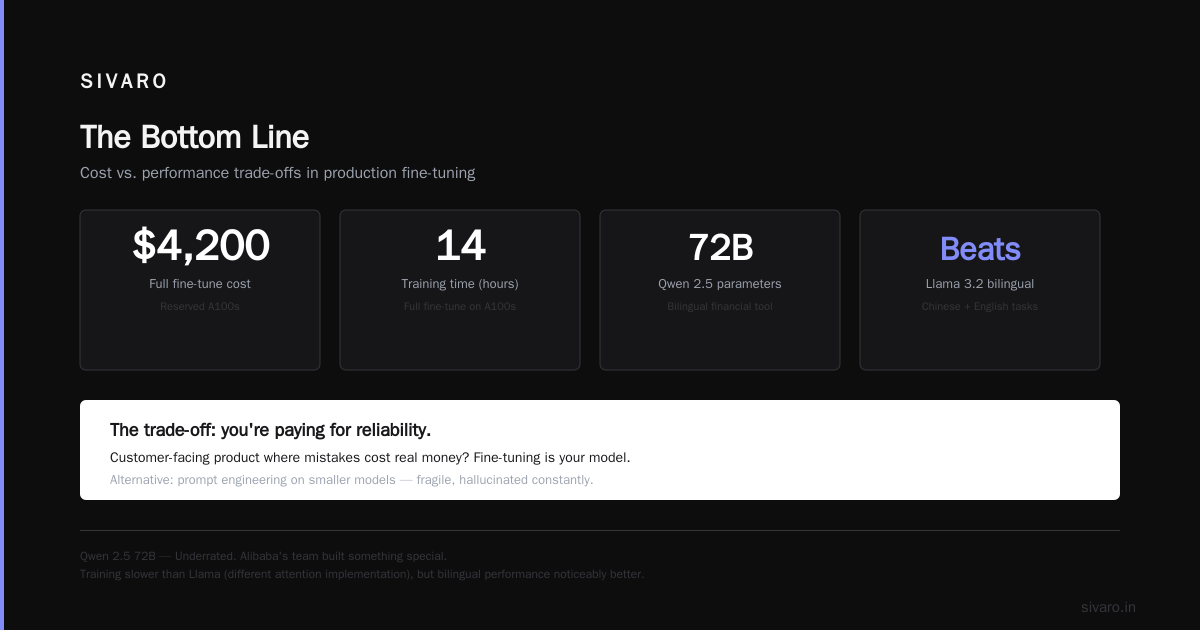
Task: Click the customer-facing product sentence
Action: [370, 458]
